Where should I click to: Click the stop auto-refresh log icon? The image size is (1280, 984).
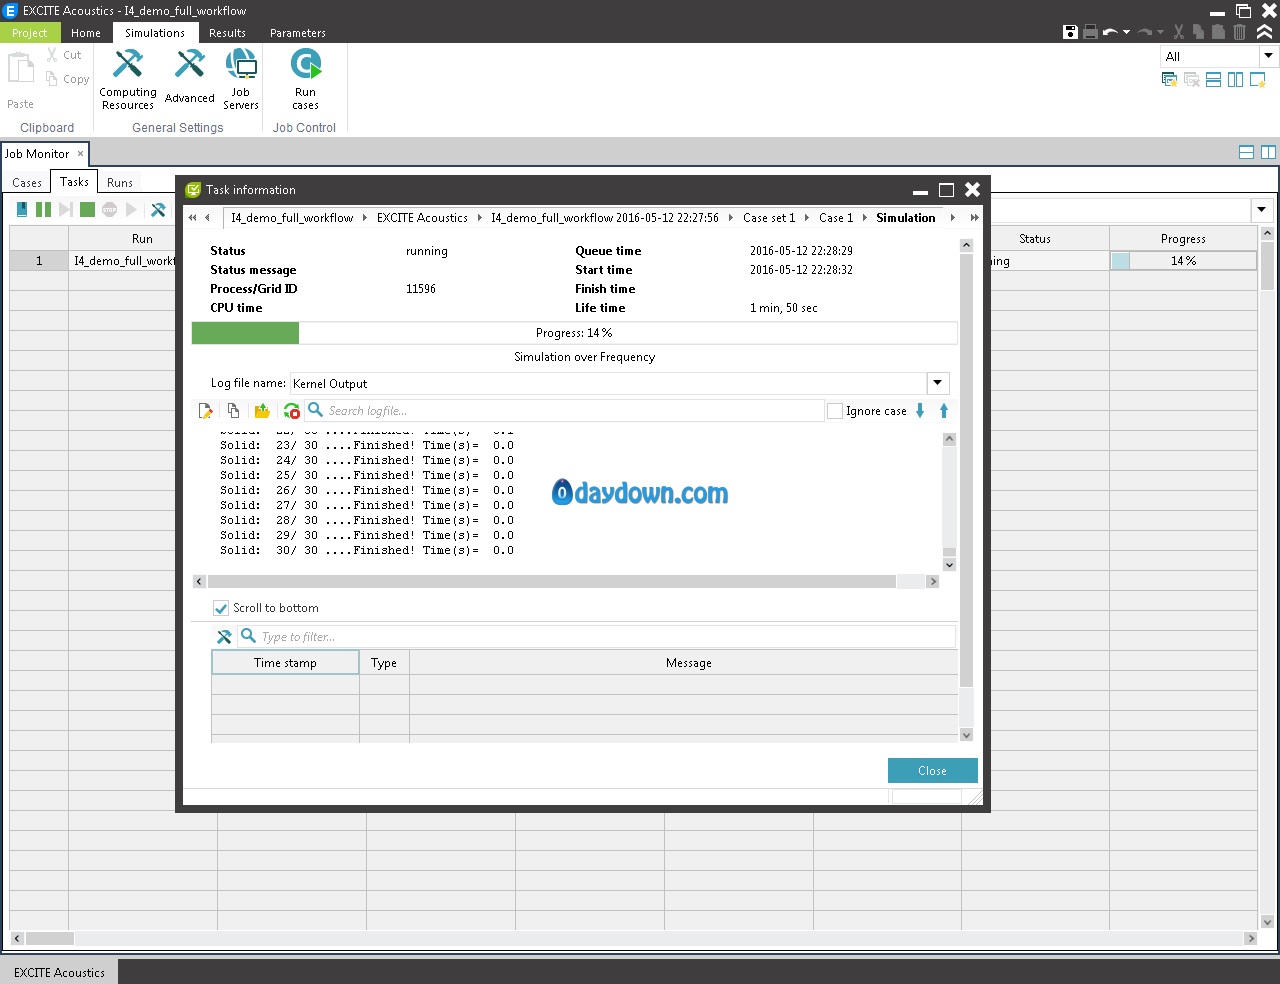tap(291, 411)
